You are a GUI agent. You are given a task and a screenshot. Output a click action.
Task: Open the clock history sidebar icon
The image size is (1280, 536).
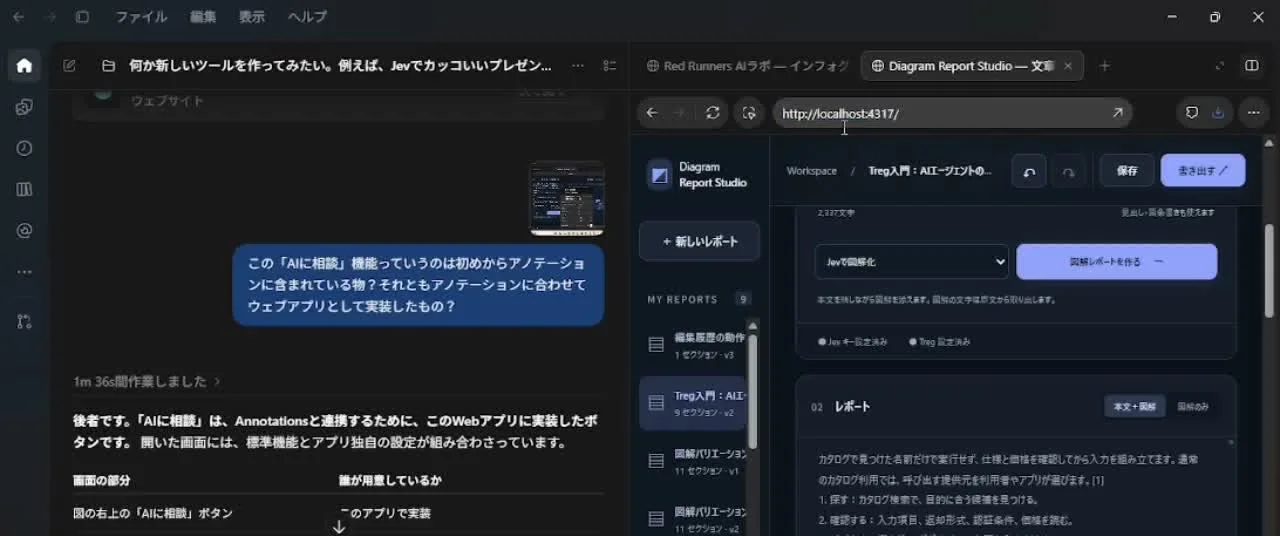coord(24,148)
